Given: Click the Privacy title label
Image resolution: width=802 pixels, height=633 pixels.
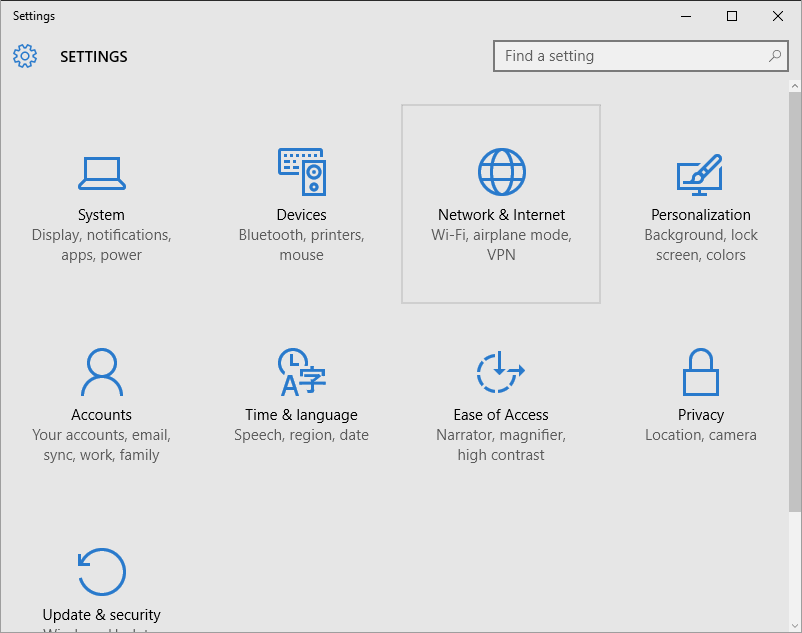Looking at the screenshot, I should click(701, 415).
